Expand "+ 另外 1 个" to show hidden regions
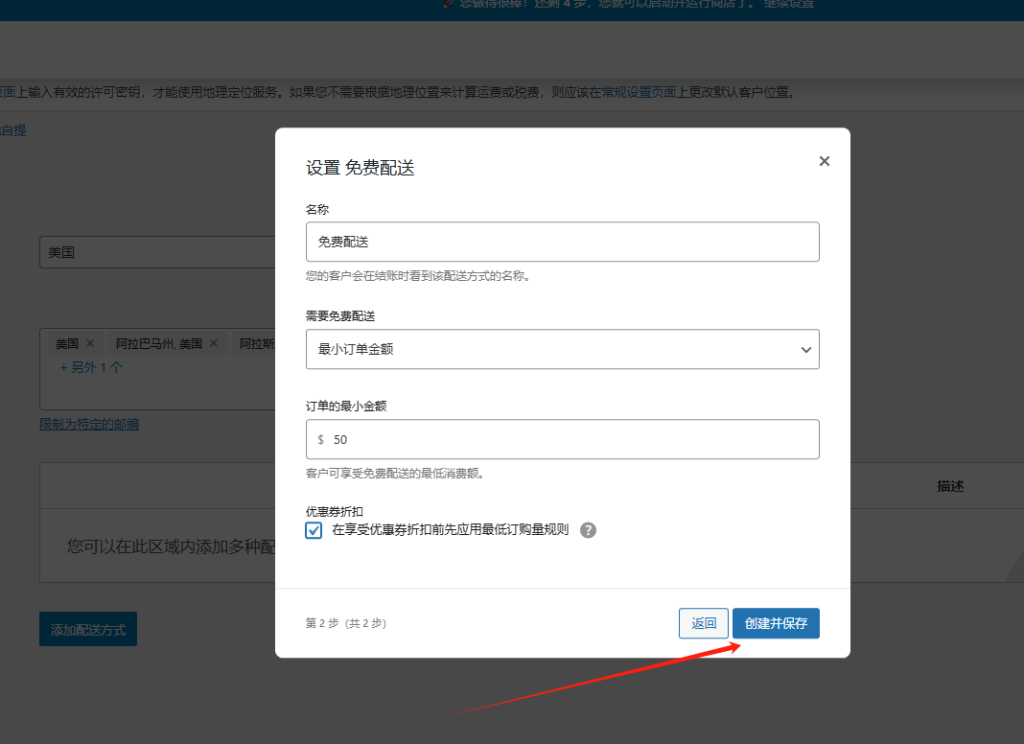The width and height of the screenshot is (1024, 744). click(90, 367)
